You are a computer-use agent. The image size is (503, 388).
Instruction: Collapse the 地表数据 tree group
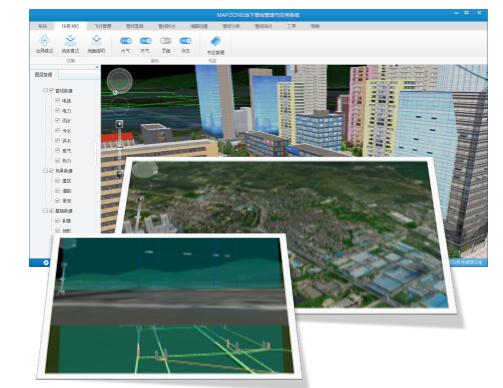45,170
